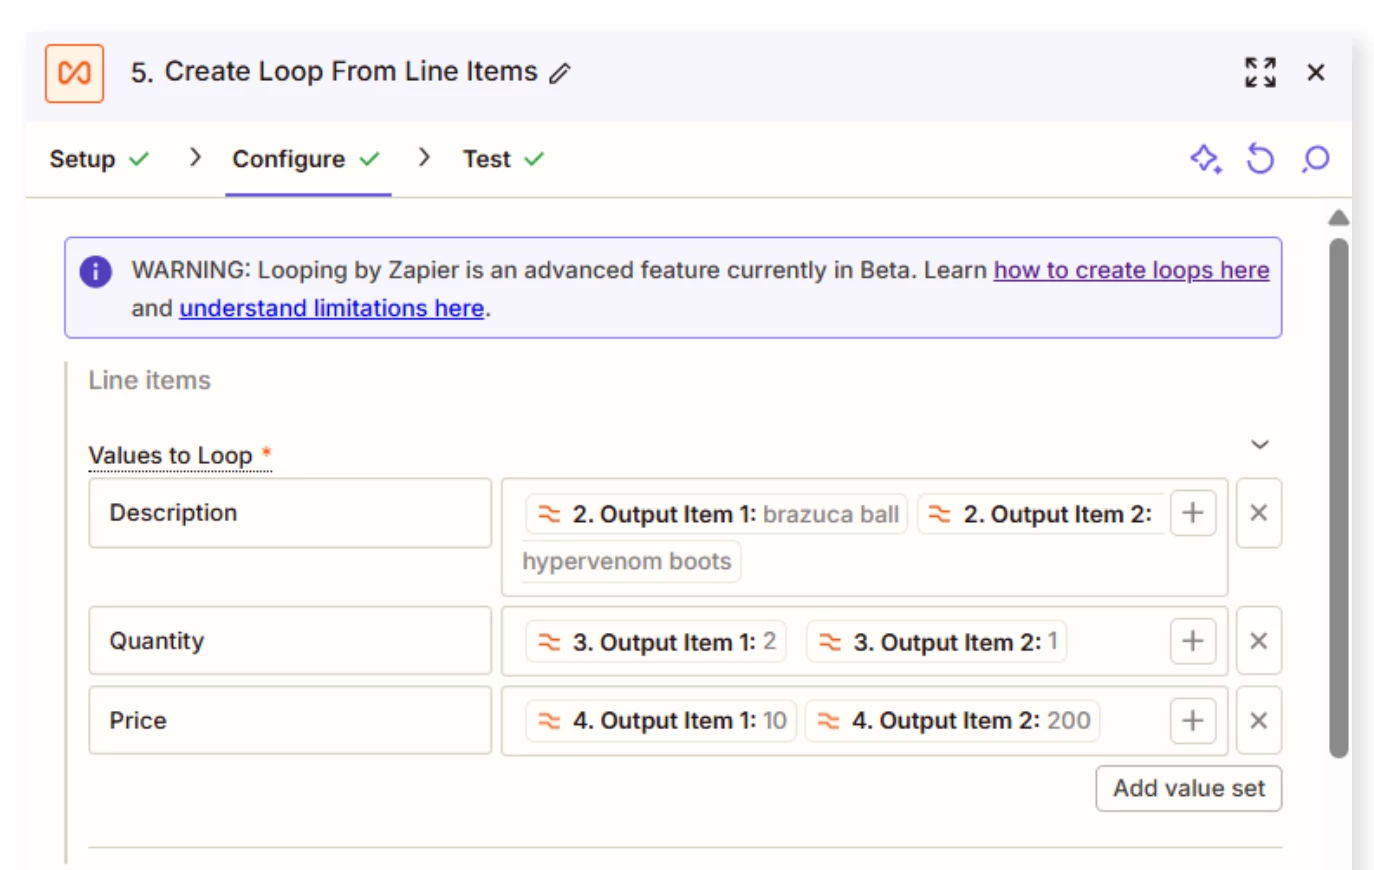The image size is (1374, 870).
Task: Follow the 'understand limitations here' link
Action: point(331,308)
